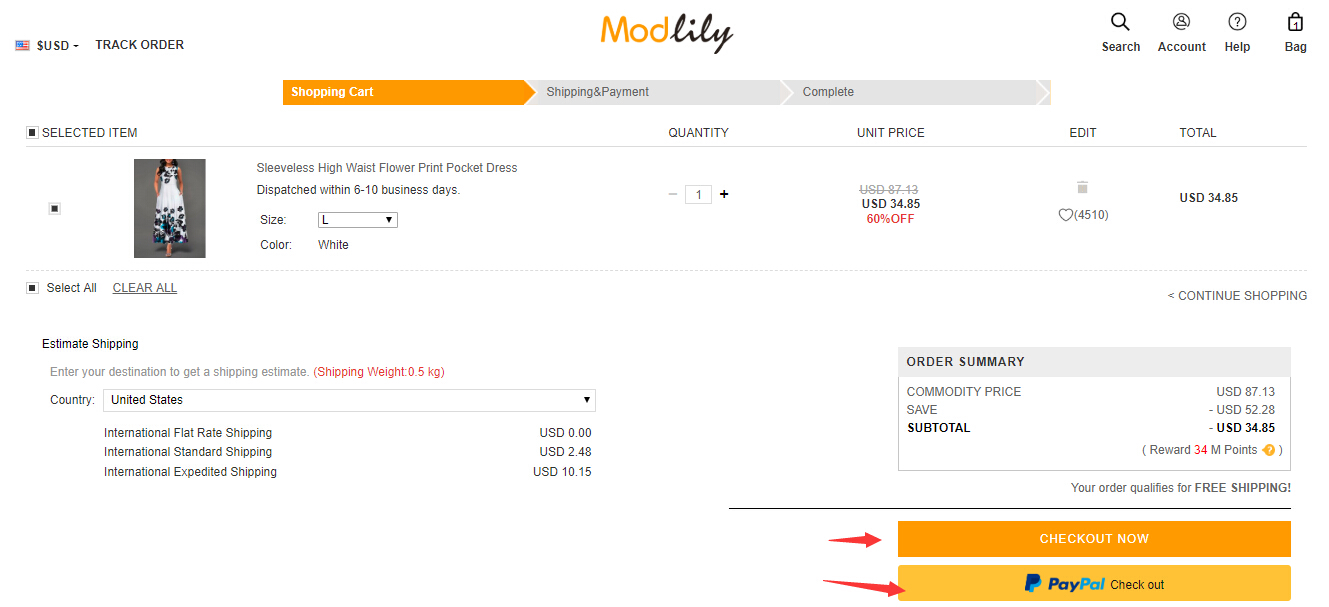Pay with PayPal Check out button

click(1094, 584)
